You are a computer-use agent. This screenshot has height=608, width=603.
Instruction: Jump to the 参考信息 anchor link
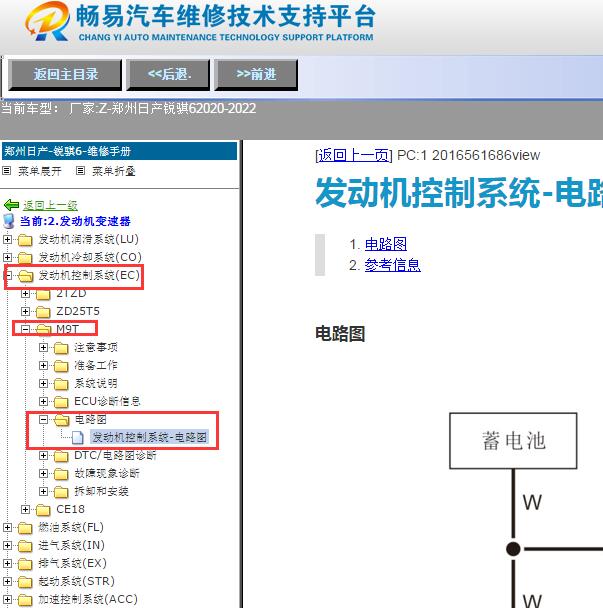(x=392, y=265)
